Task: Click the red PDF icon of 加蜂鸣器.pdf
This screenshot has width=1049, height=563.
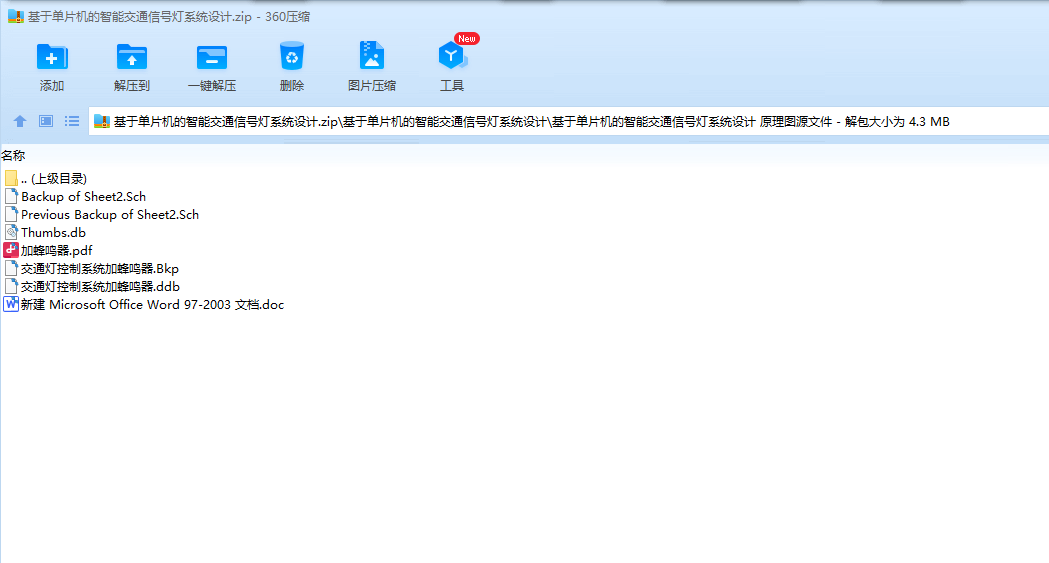Action: coord(11,251)
